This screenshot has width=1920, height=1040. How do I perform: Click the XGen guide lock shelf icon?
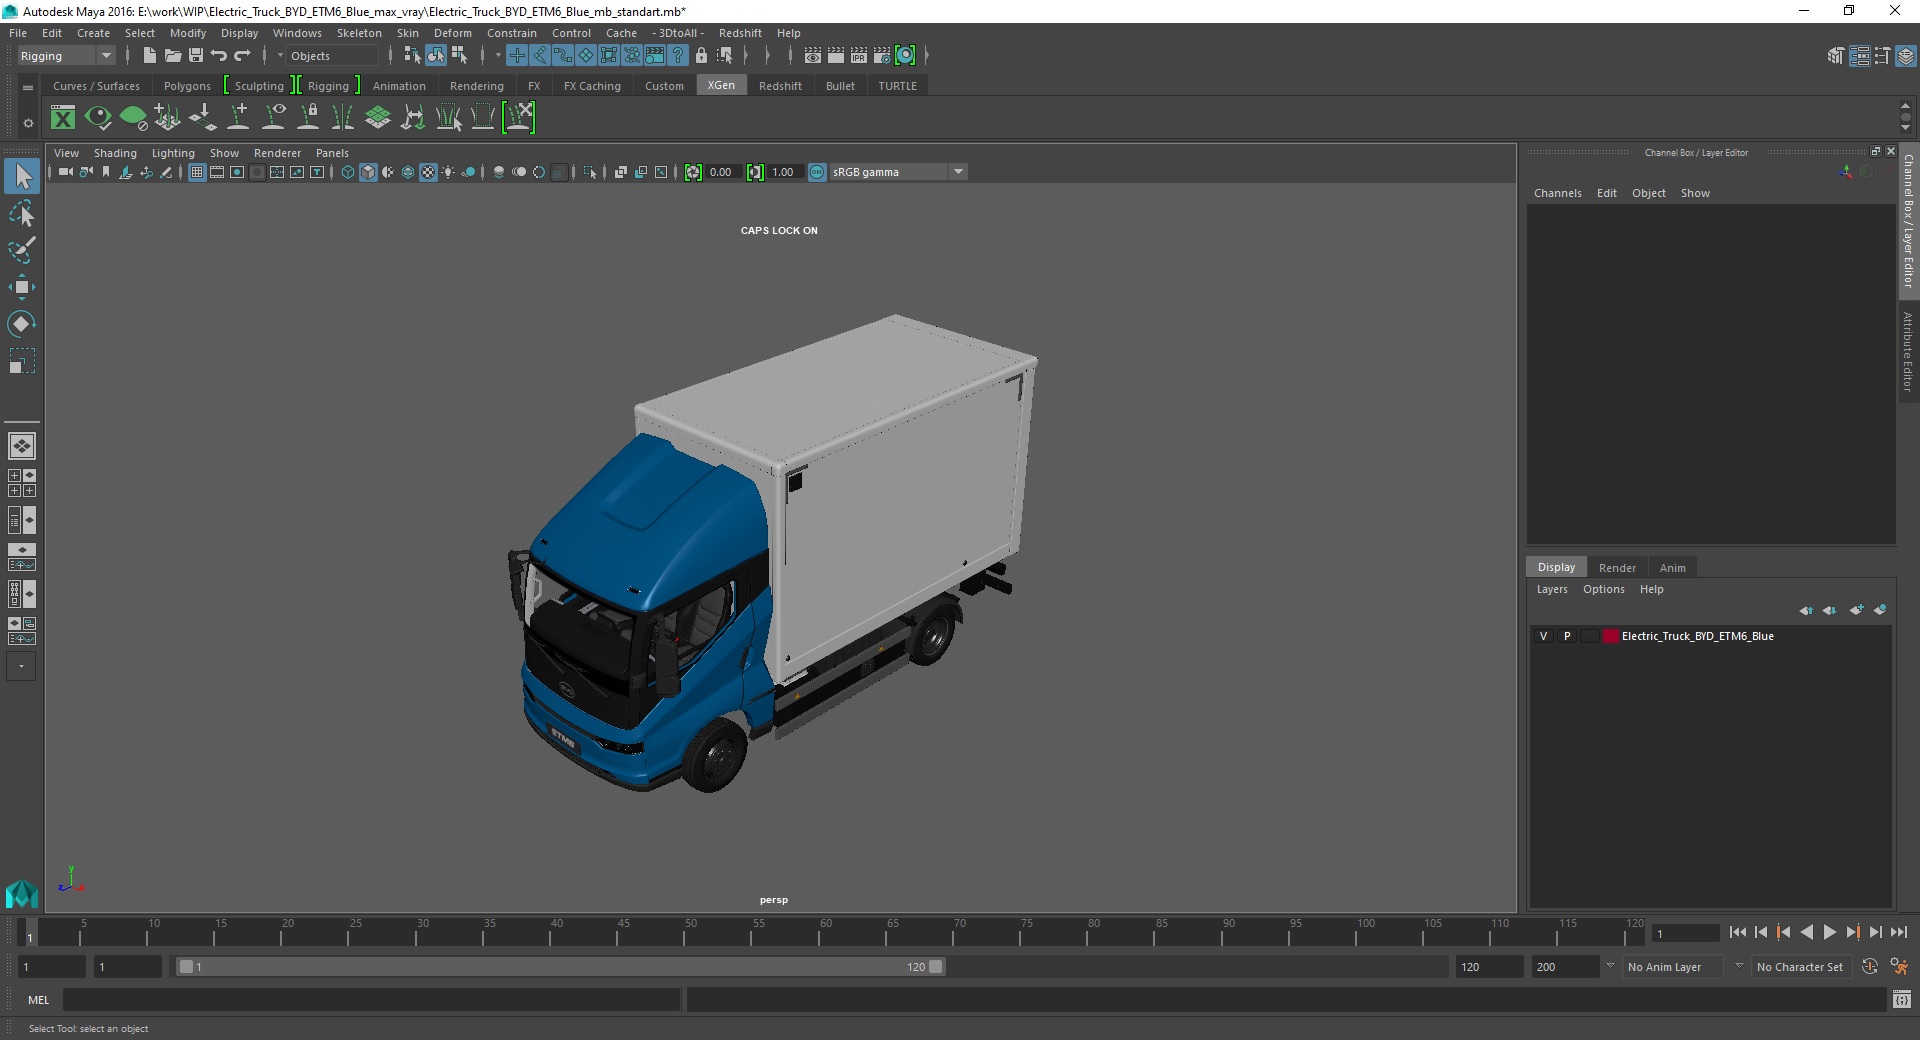(309, 118)
